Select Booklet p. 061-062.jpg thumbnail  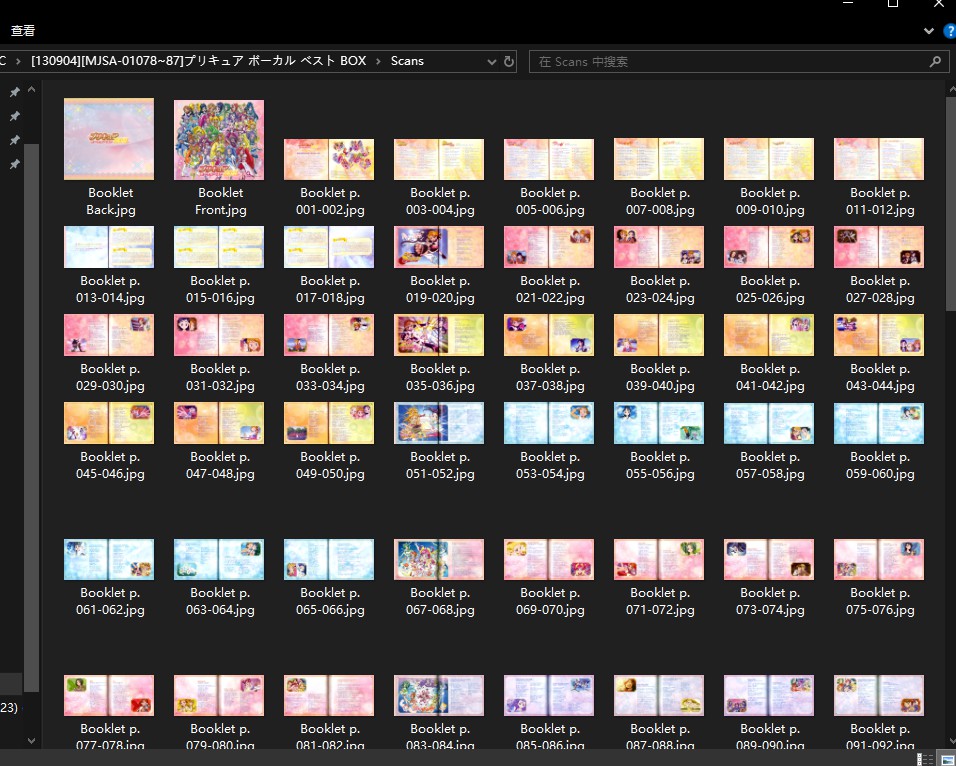(x=109, y=559)
